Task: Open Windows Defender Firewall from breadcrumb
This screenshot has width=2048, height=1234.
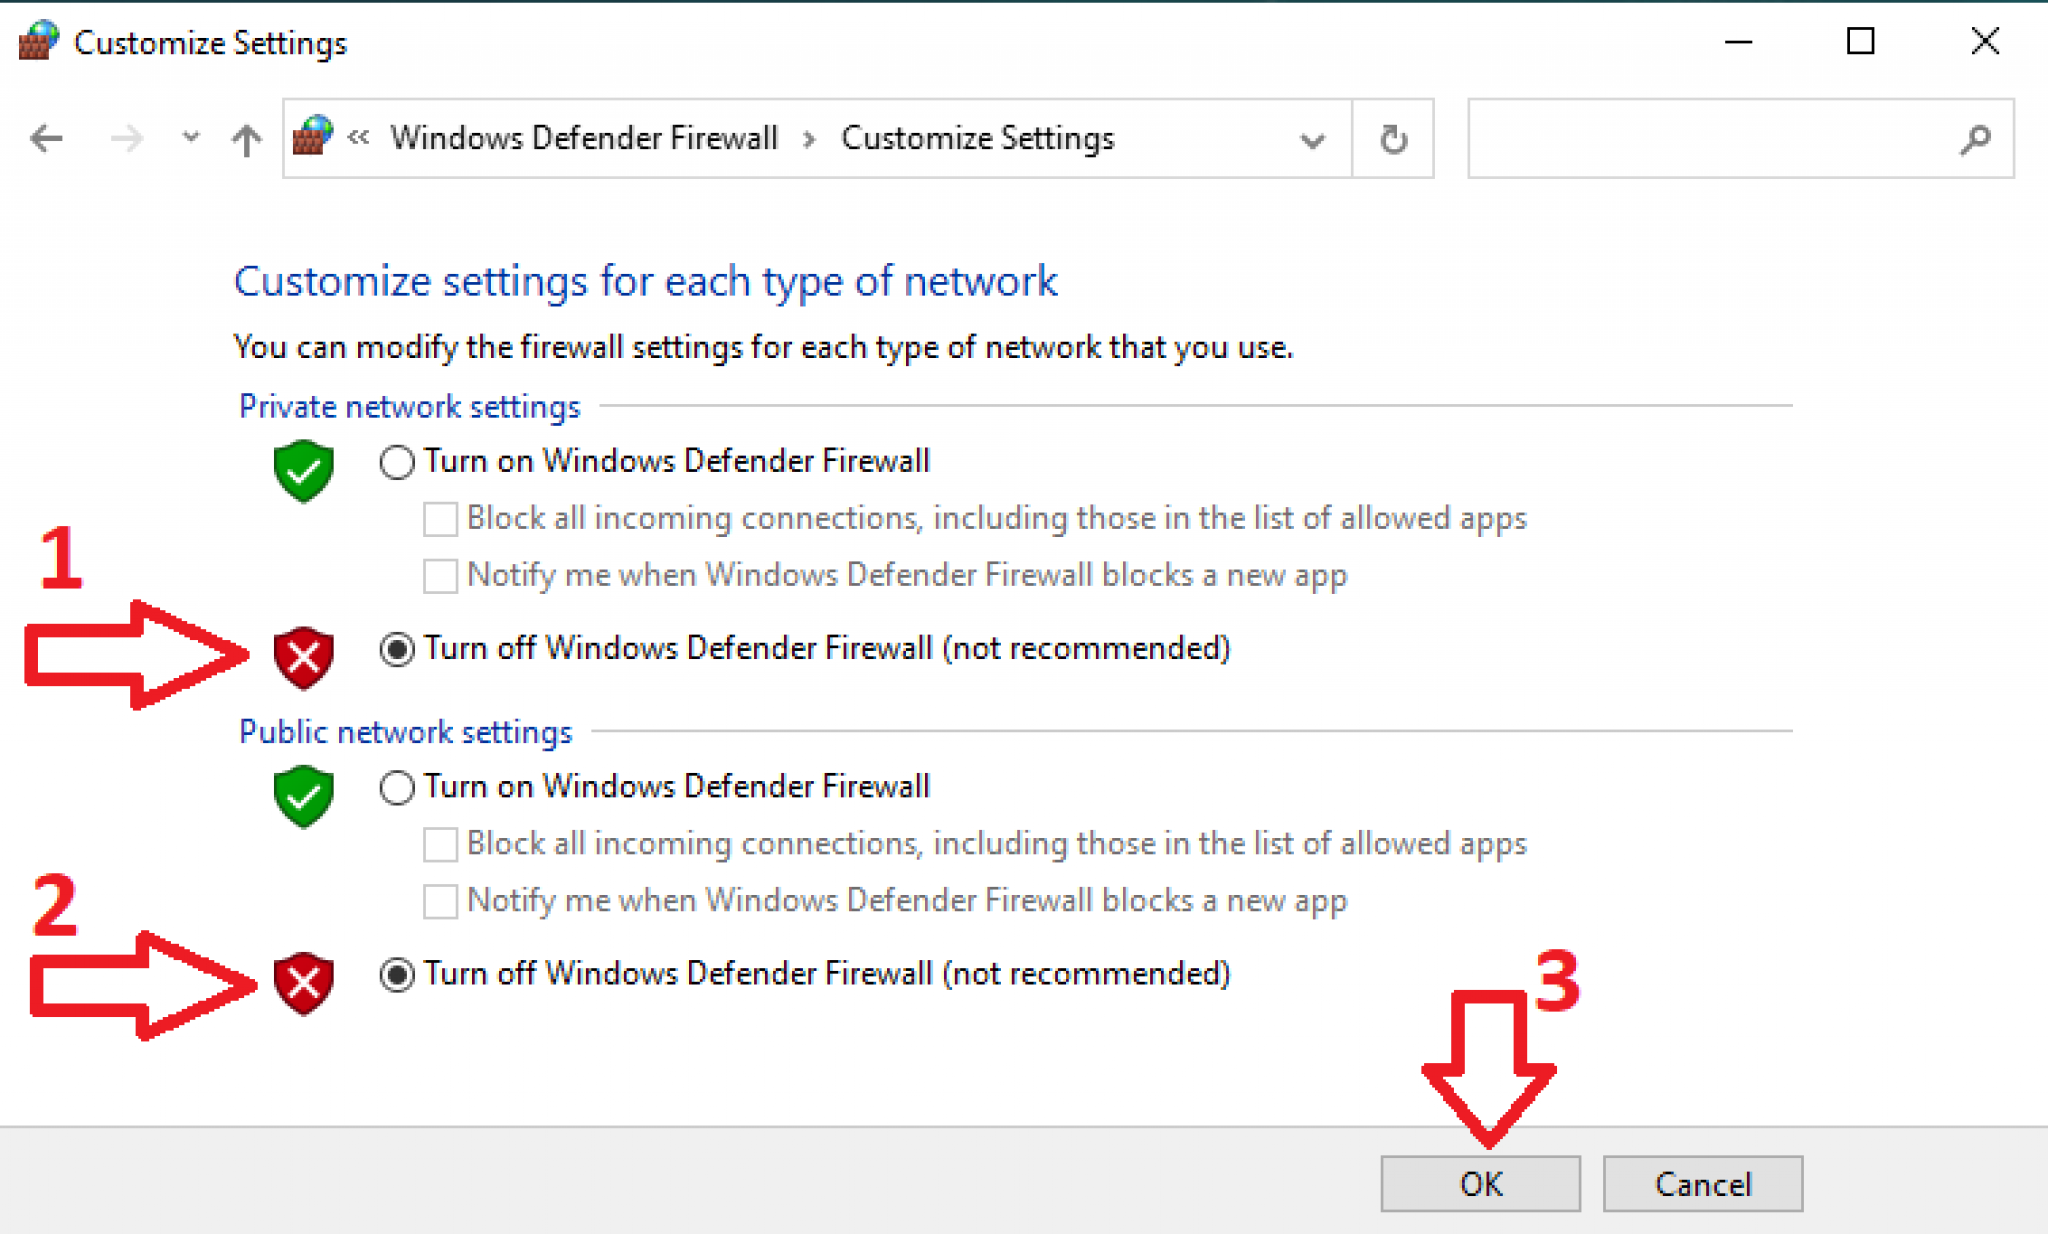Action: point(585,138)
